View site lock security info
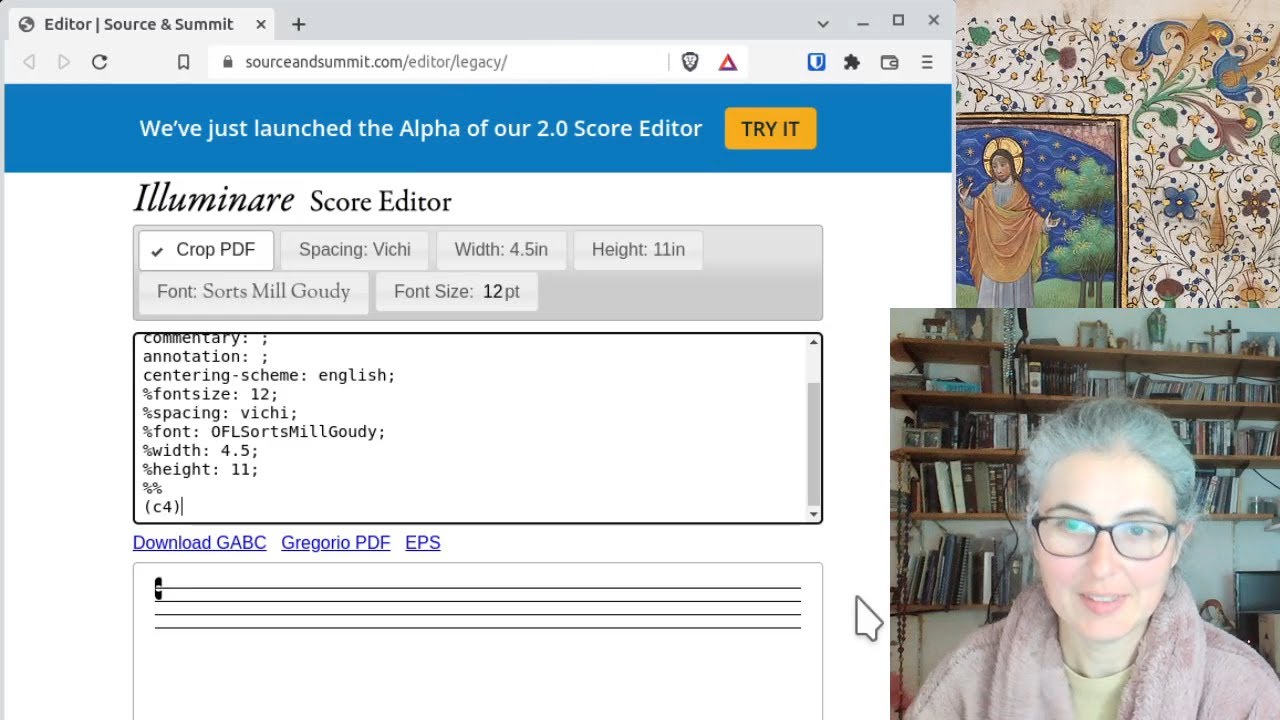 pos(227,62)
